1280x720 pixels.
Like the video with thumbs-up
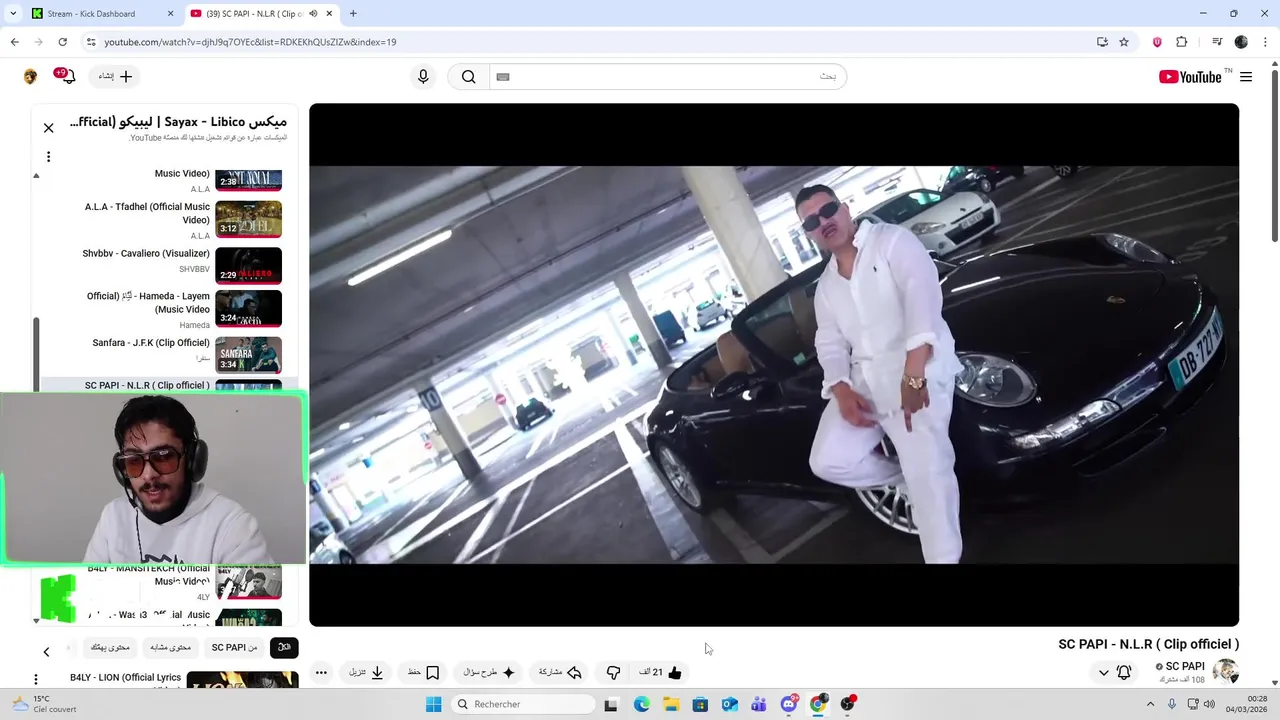click(x=661, y=673)
